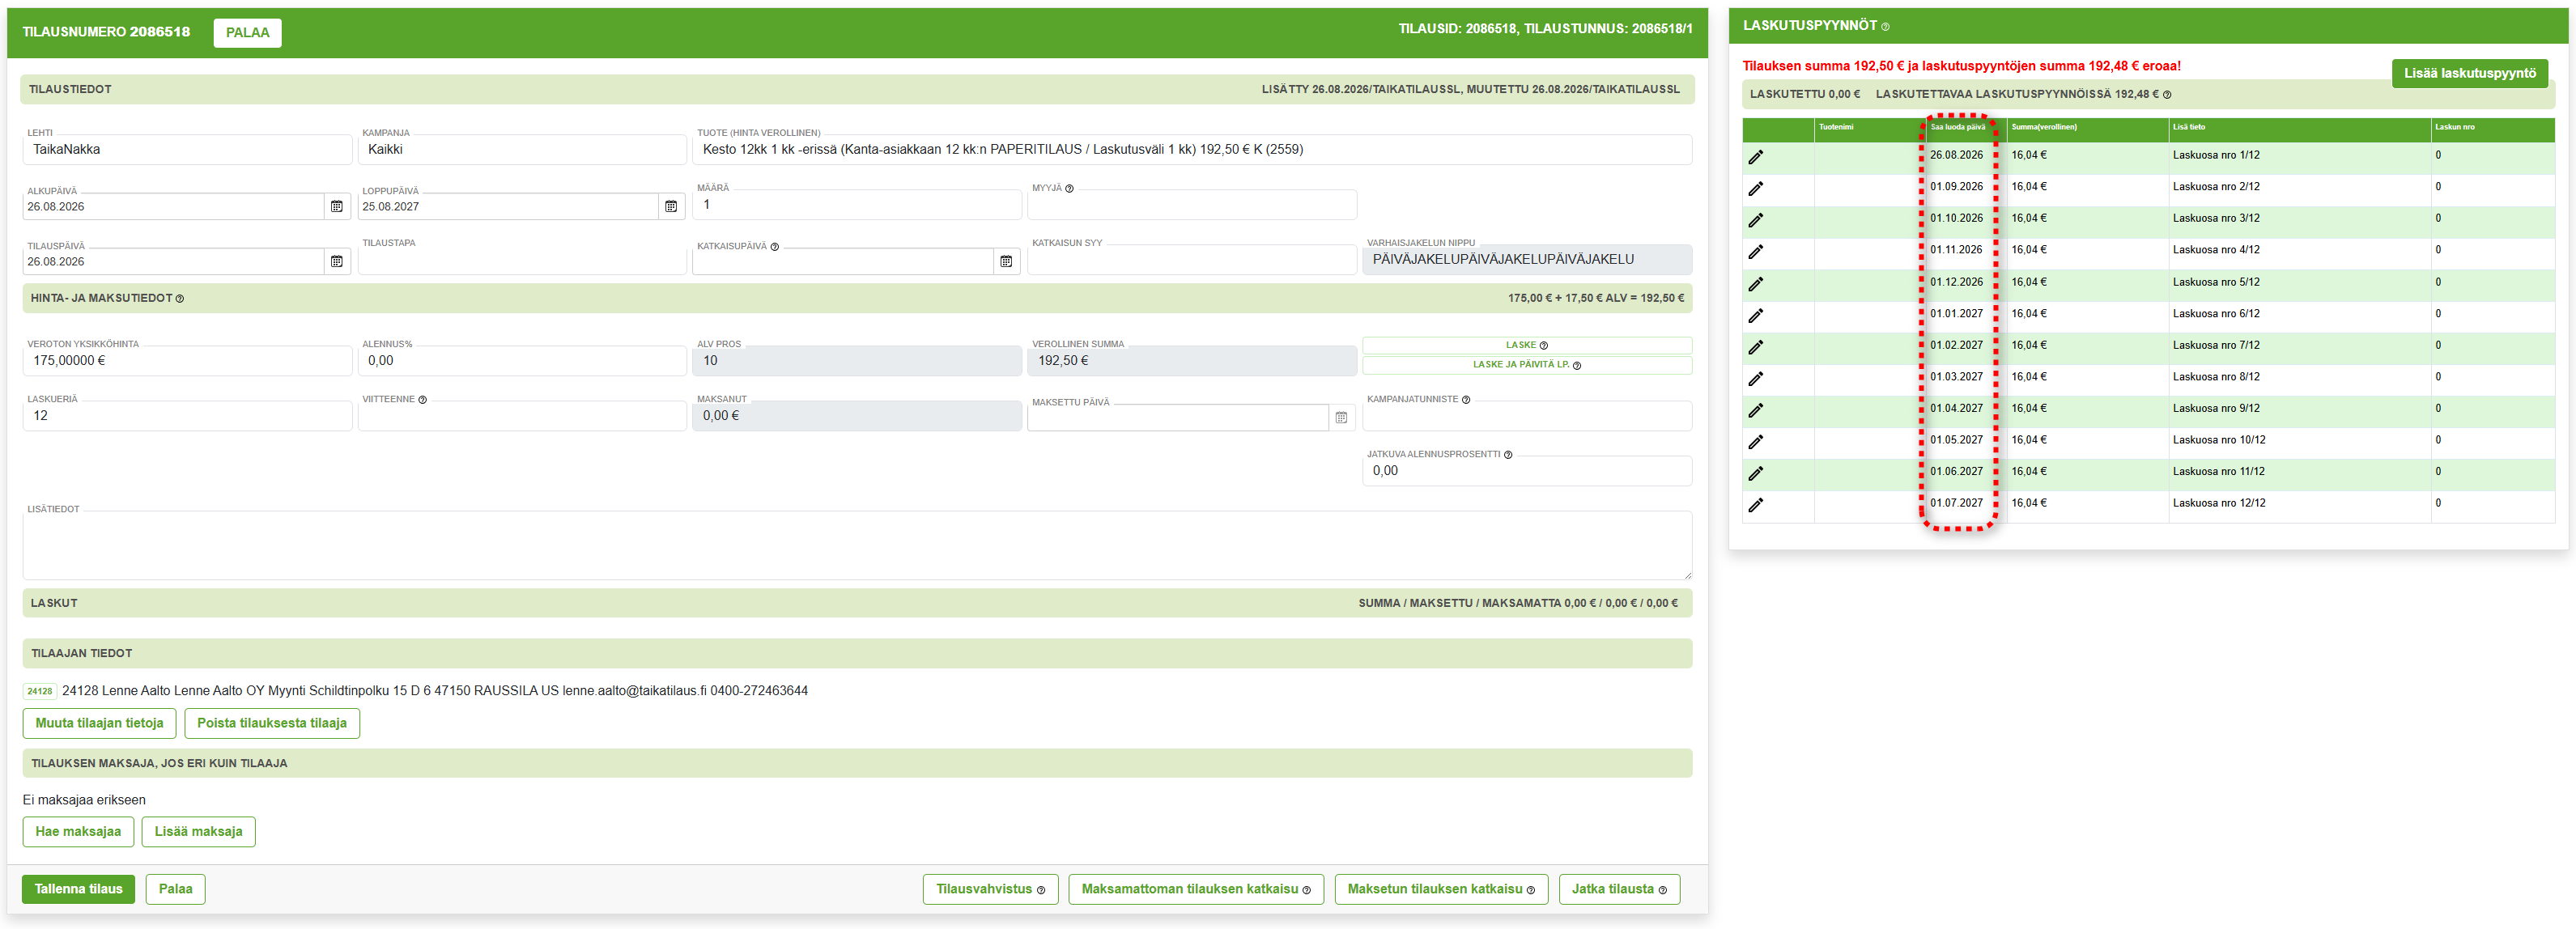Edit invoice row Laskuosa nro 8/12 pencil
This screenshot has width=2576, height=929.
tap(1755, 378)
